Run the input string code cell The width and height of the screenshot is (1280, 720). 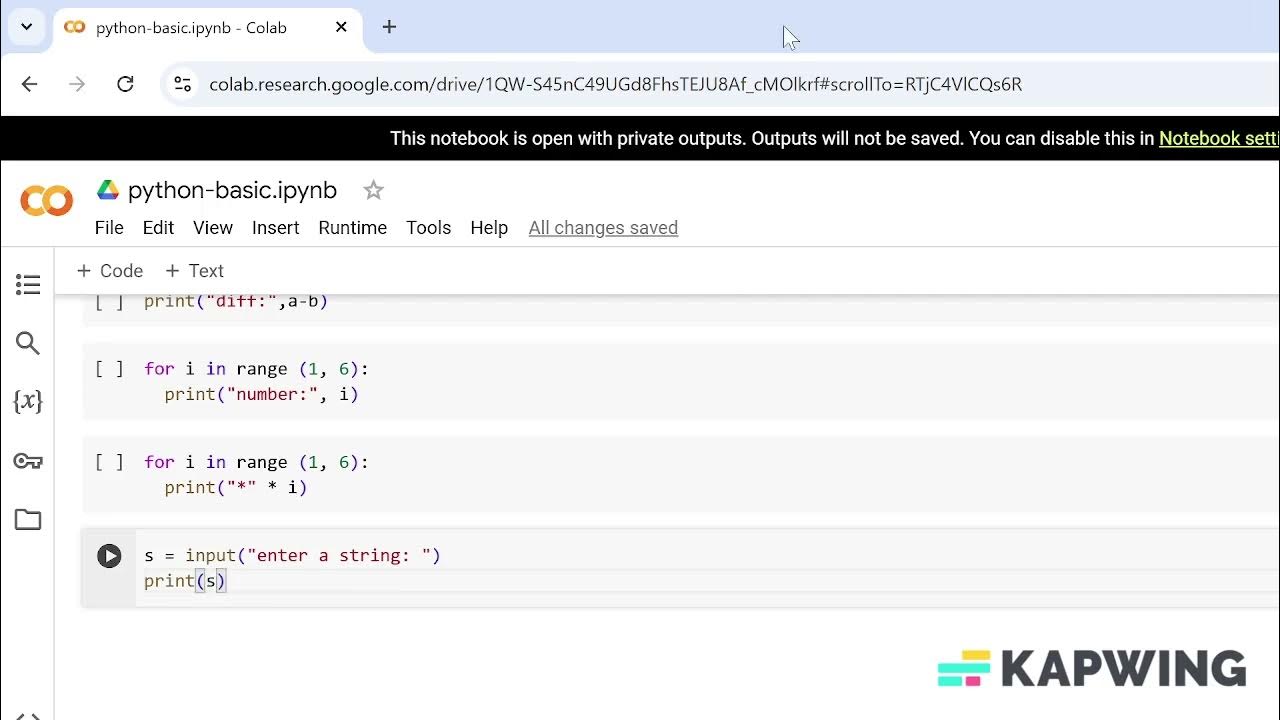(x=109, y=556)
